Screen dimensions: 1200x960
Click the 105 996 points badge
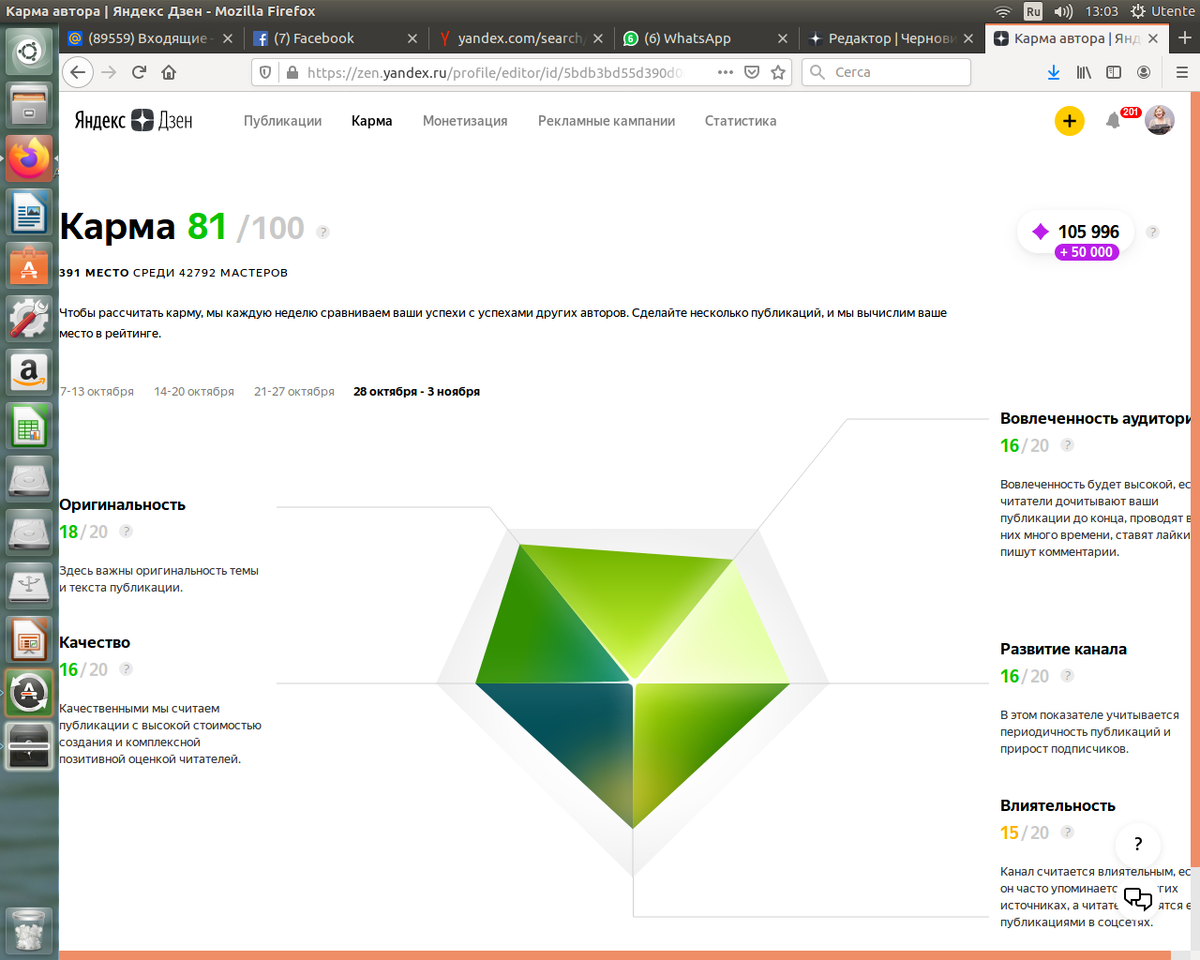[1076, 232]
